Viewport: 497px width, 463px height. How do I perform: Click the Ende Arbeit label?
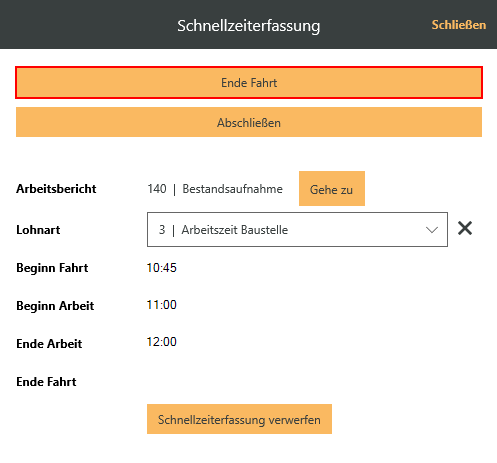49,344
